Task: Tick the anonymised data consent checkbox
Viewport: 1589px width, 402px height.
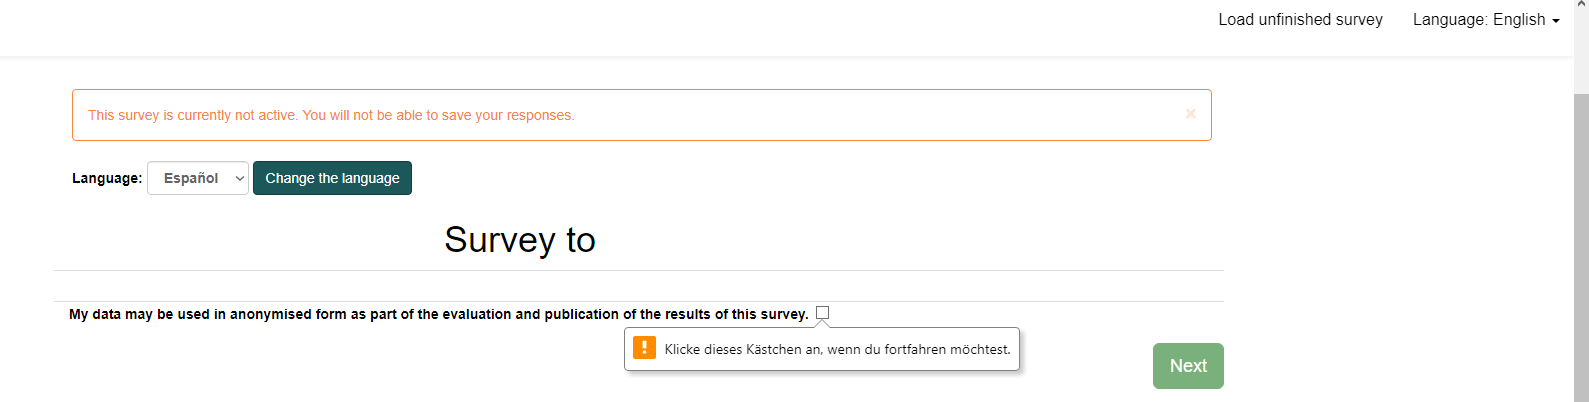Action: [x=822, y=313]
